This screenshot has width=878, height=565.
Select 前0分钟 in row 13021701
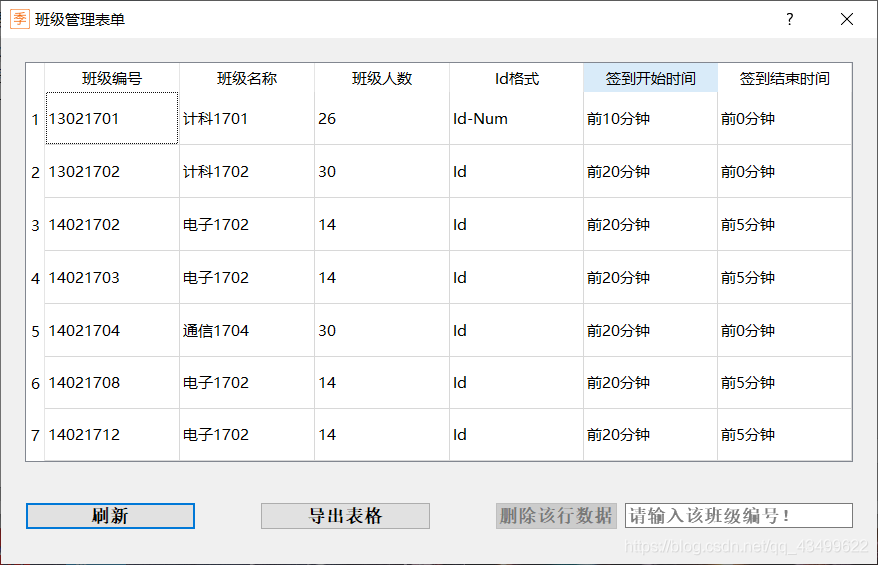tap(784, 119)
